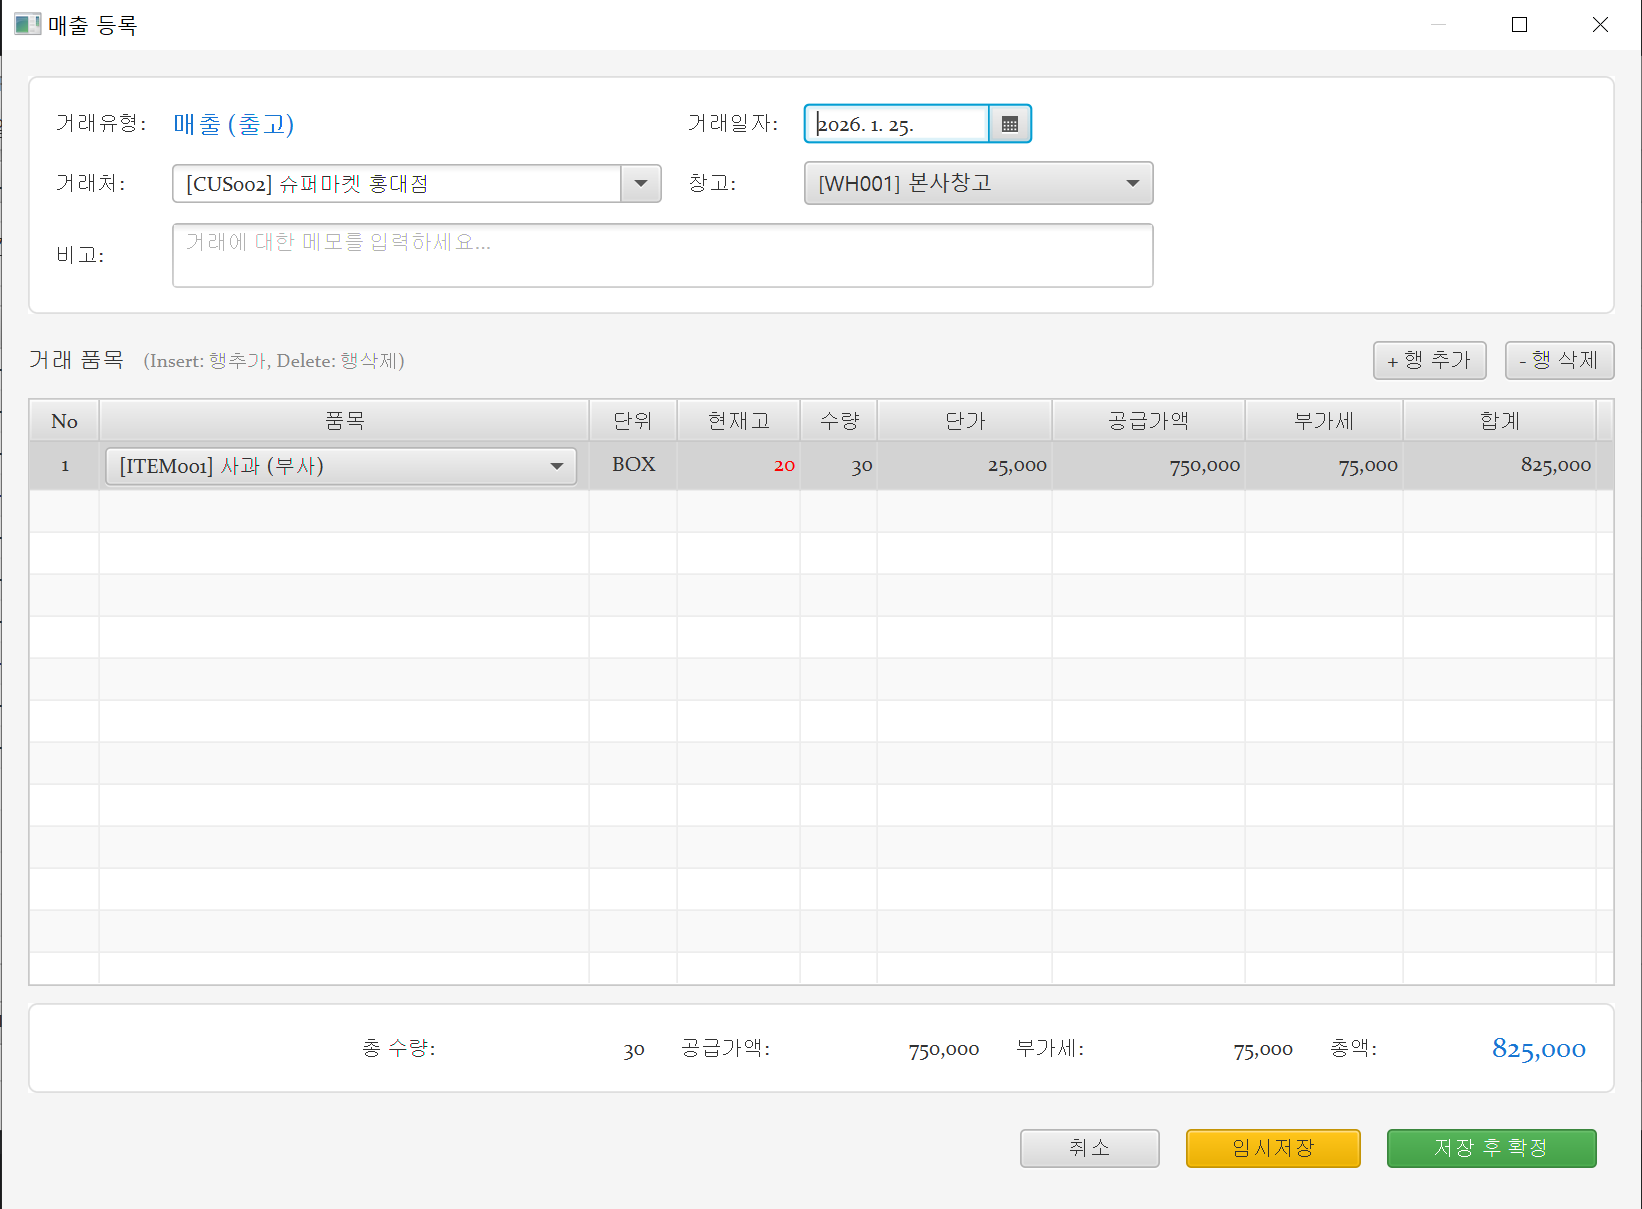Click the 합계 column header

pos(1499,421)
